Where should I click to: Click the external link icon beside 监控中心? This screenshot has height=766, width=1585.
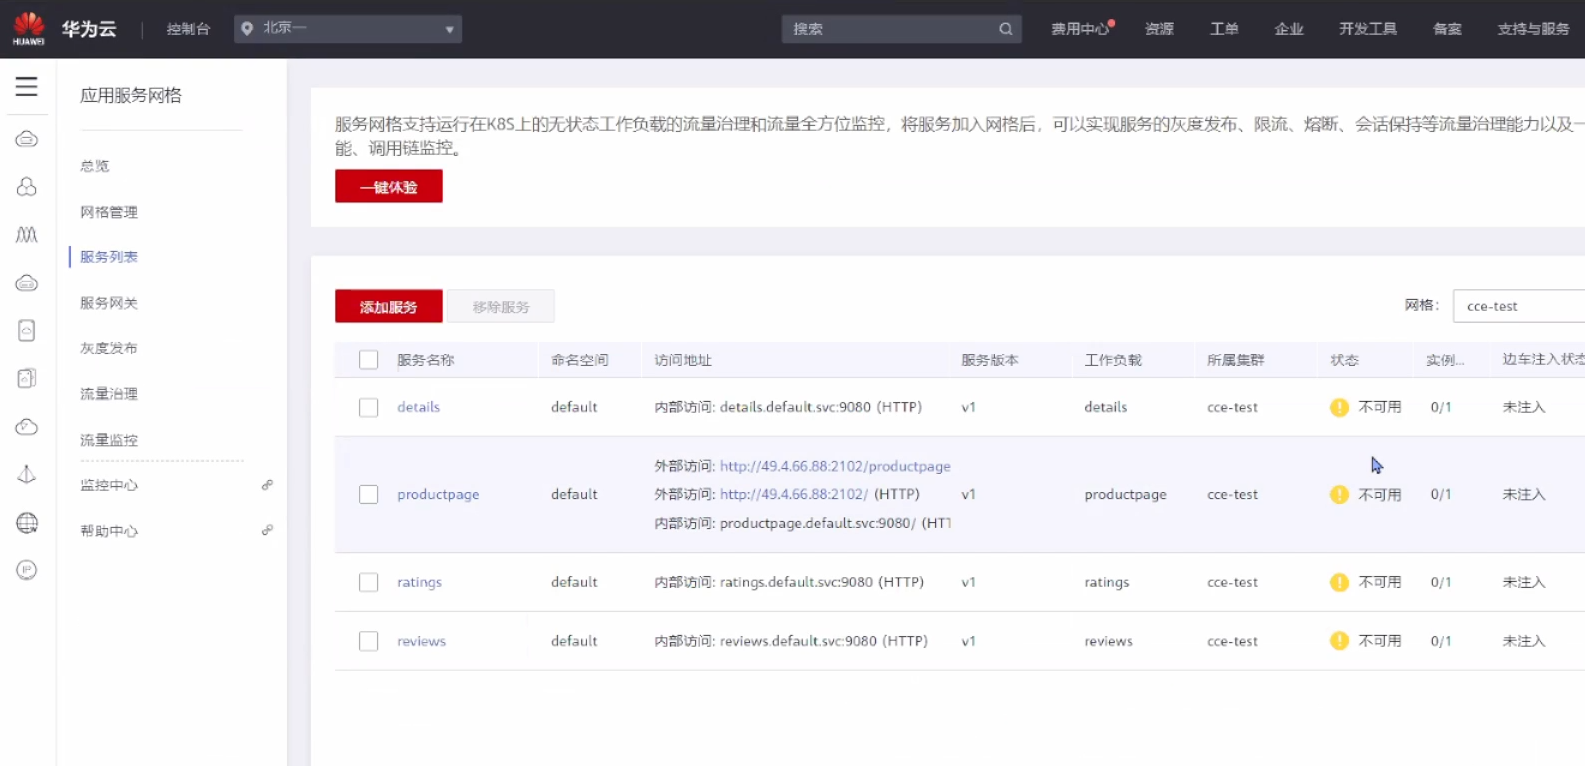pyautogui.click(x=267, y=485)
